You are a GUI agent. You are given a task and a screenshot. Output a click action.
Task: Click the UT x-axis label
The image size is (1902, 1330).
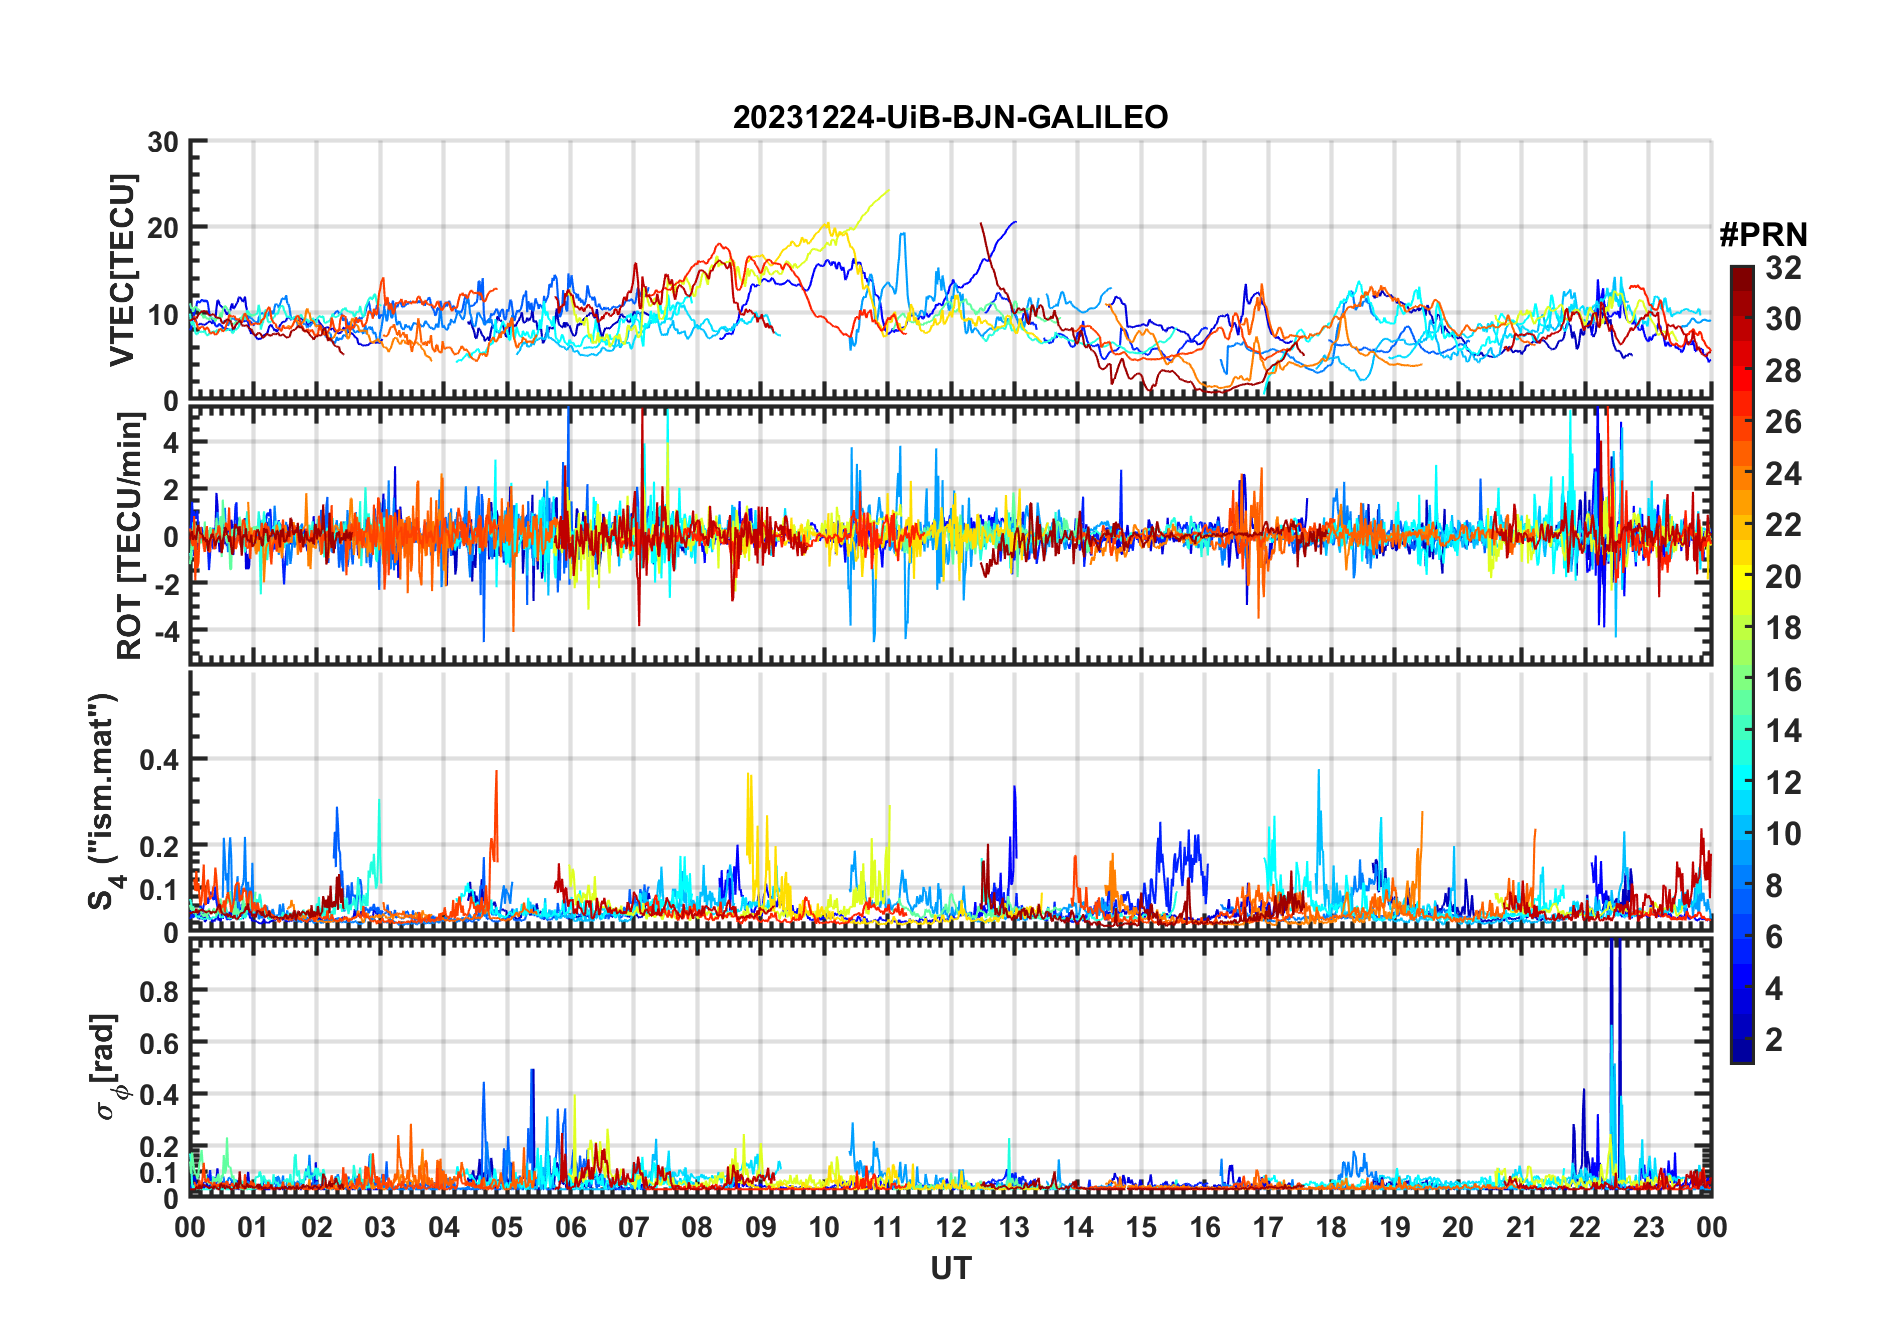pos(951,1269)
